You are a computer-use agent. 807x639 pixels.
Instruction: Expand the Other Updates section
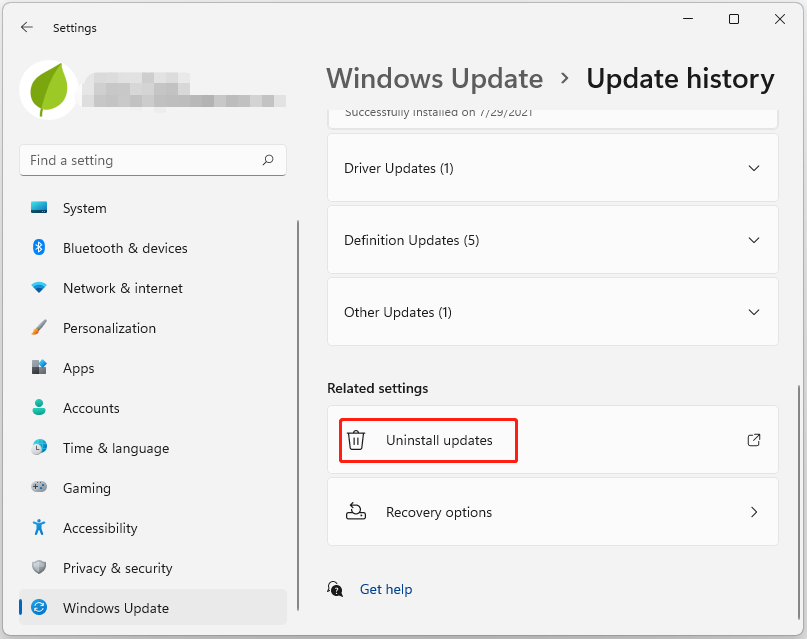(553, 312)
